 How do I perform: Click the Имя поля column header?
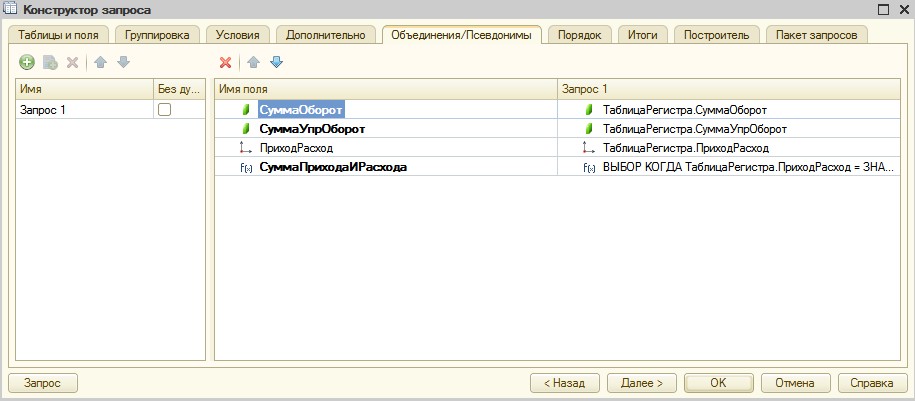(x=386, y=89)
